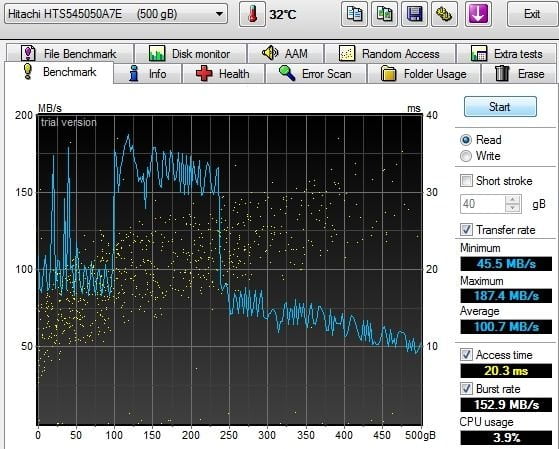The width and height of the screenshot is (559, 449).
Task: Decrease short stroke value with down arrow
Action: pyautogui.click(x=513, y=208)
